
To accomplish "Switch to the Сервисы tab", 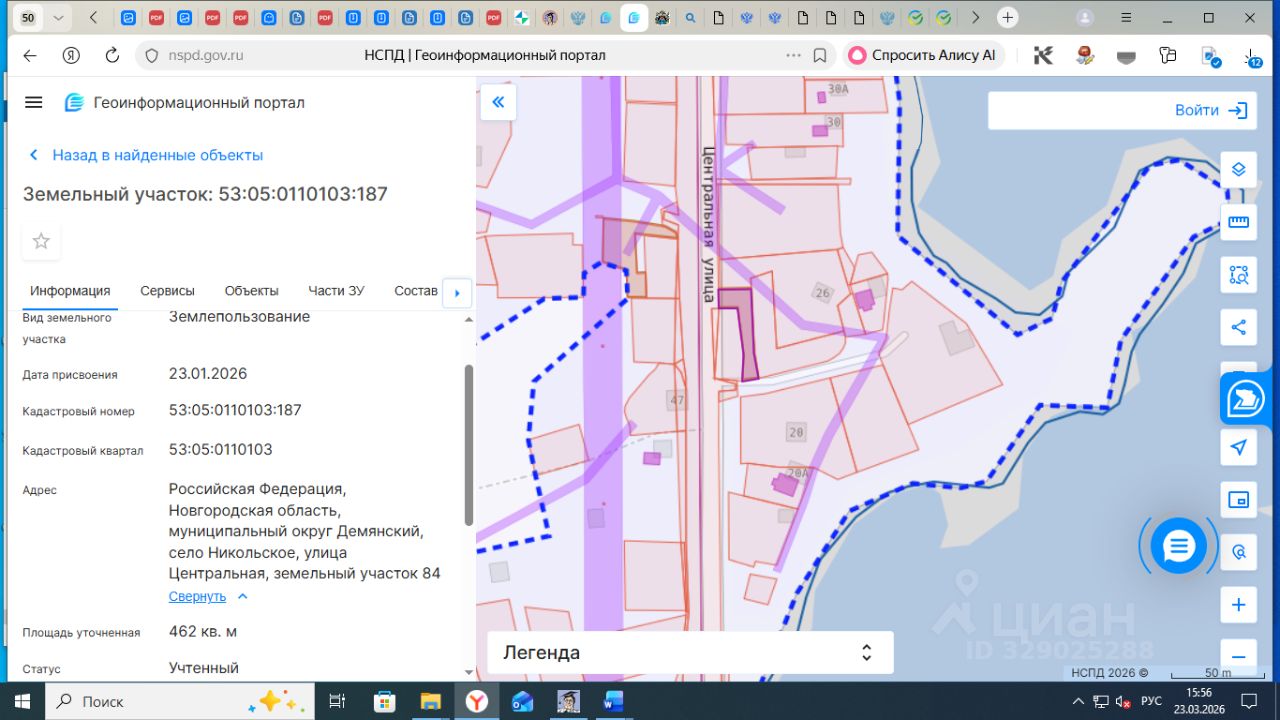I will click(167, 291).
